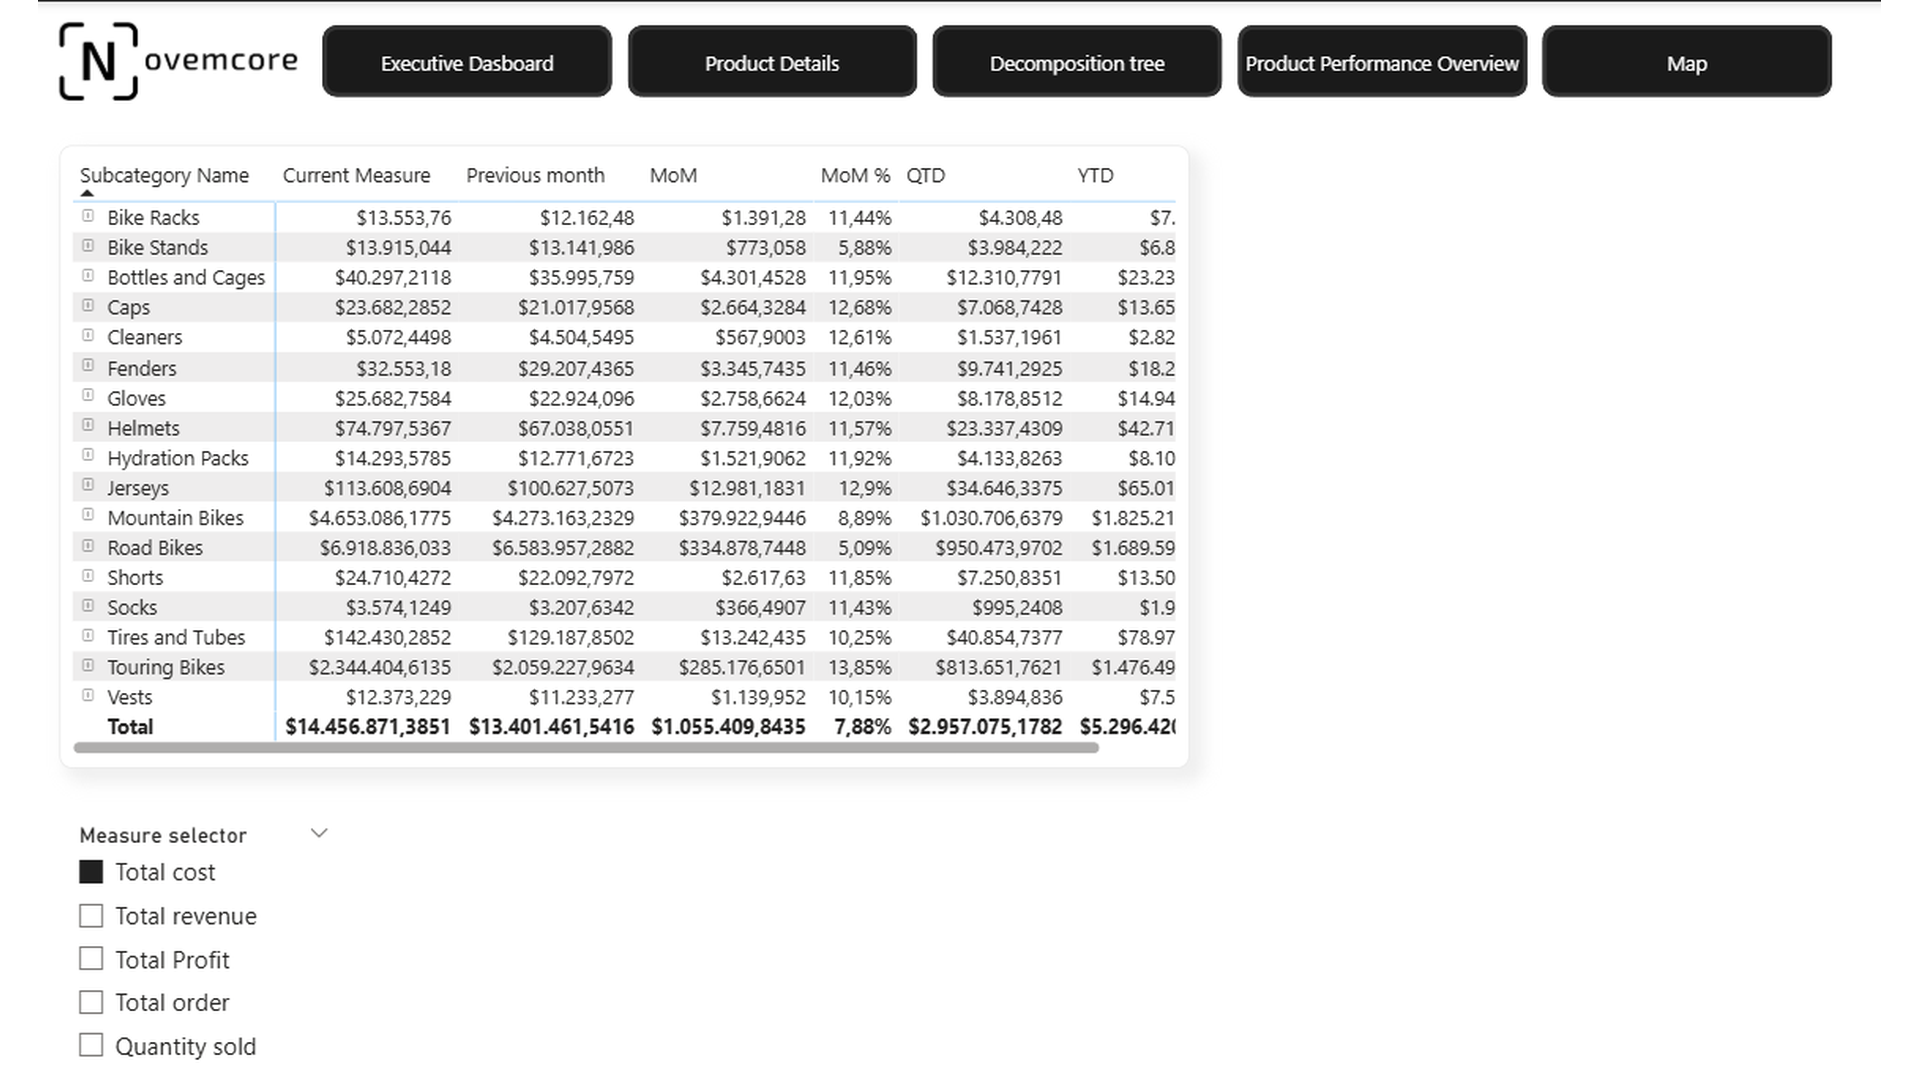Uncheck the Total cost measure

pos(91,872)
